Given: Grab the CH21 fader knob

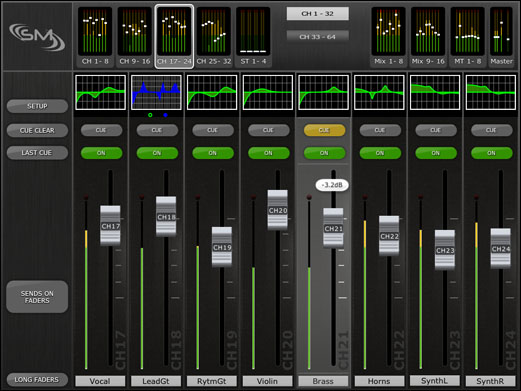Looking at the screenshot, I should pos(333,228).
